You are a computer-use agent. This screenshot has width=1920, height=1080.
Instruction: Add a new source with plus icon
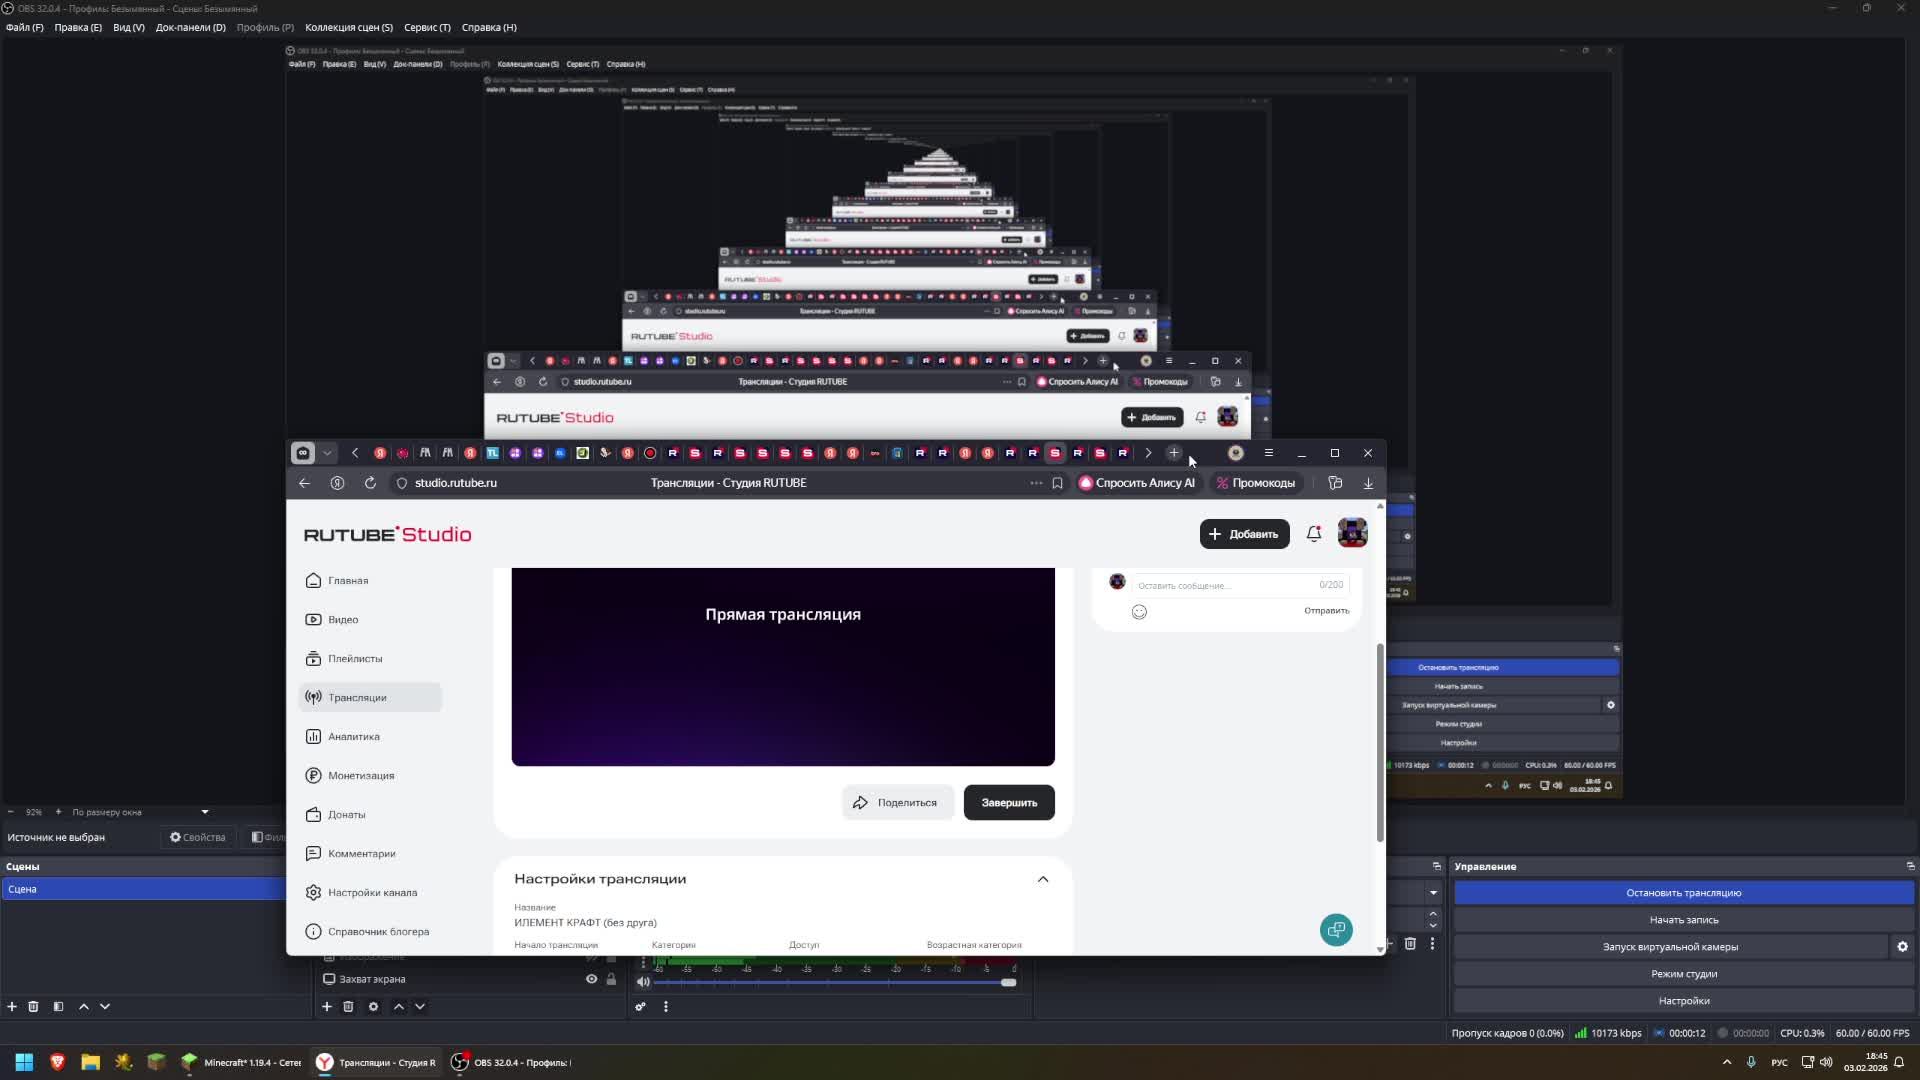click(x=326, y=1006)
